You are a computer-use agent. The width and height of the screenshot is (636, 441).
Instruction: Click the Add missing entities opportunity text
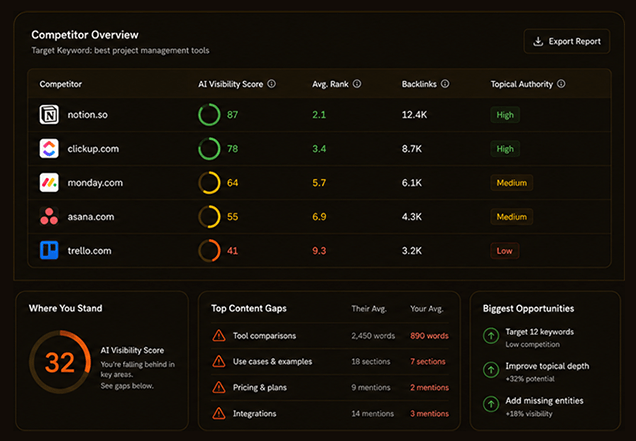tap(544, 401)
